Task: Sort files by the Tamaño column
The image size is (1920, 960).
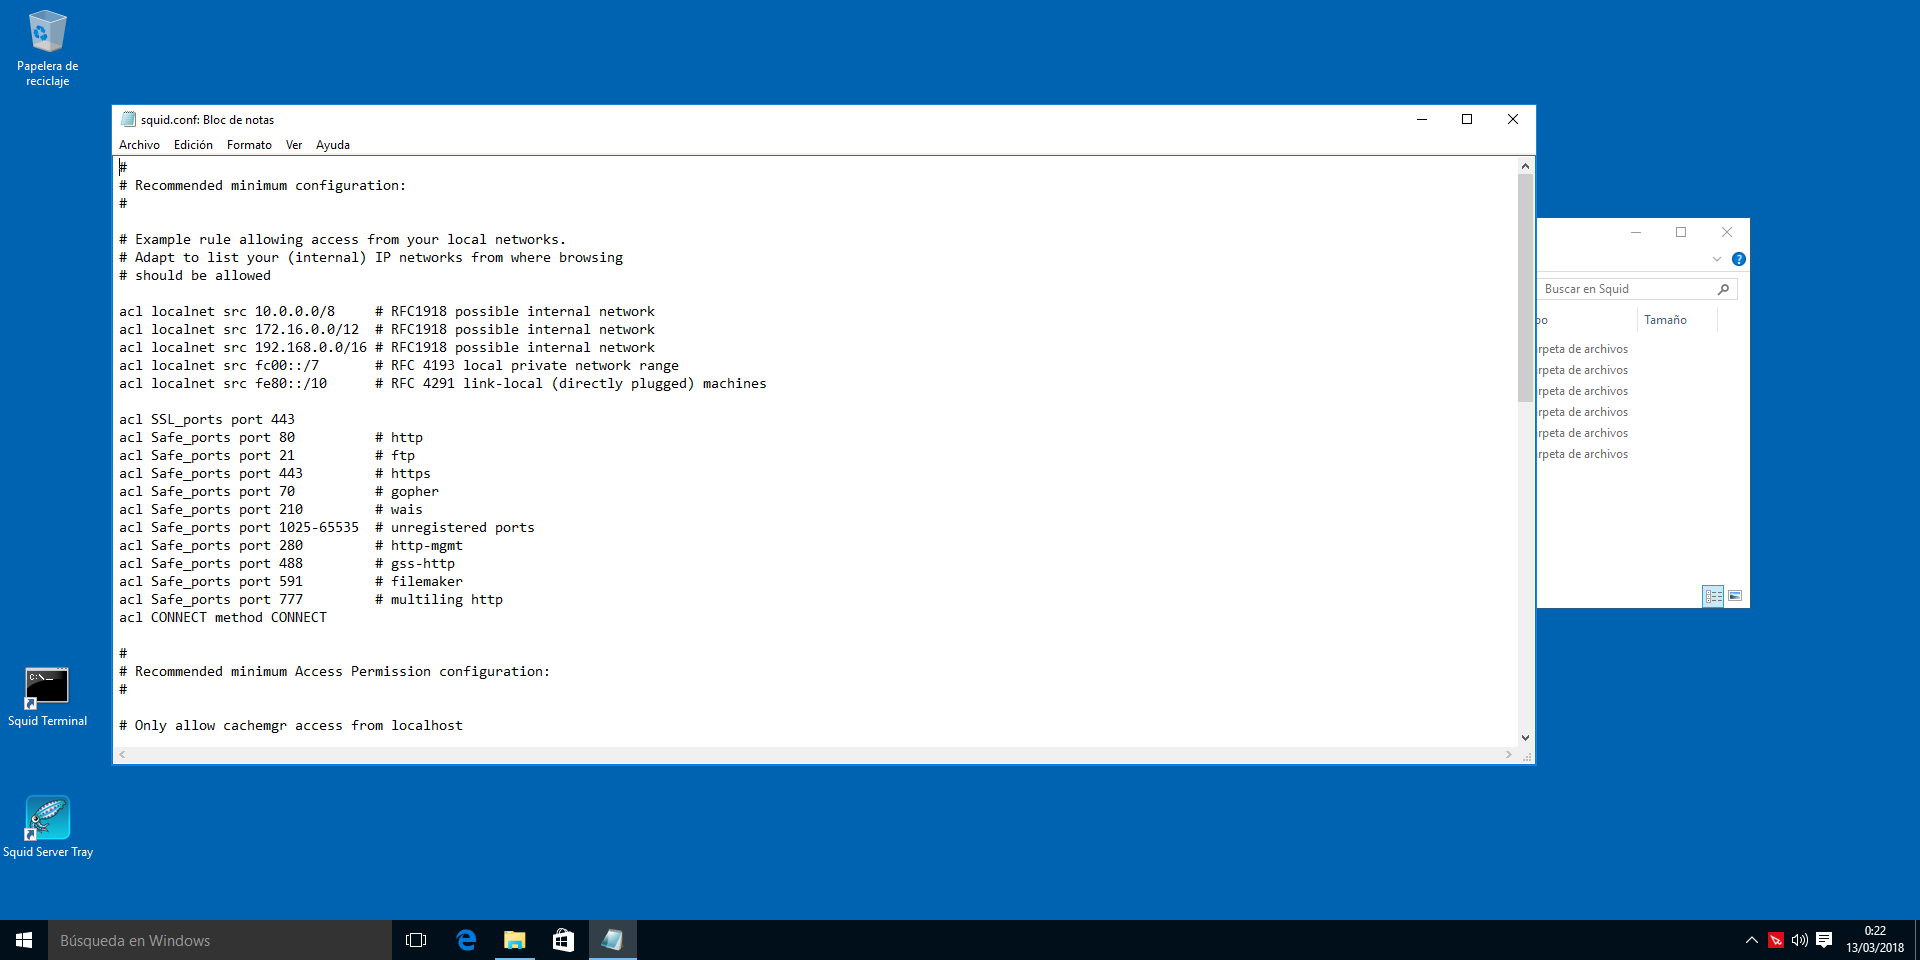Action: pyautogui.click(x=1665, y=320)
